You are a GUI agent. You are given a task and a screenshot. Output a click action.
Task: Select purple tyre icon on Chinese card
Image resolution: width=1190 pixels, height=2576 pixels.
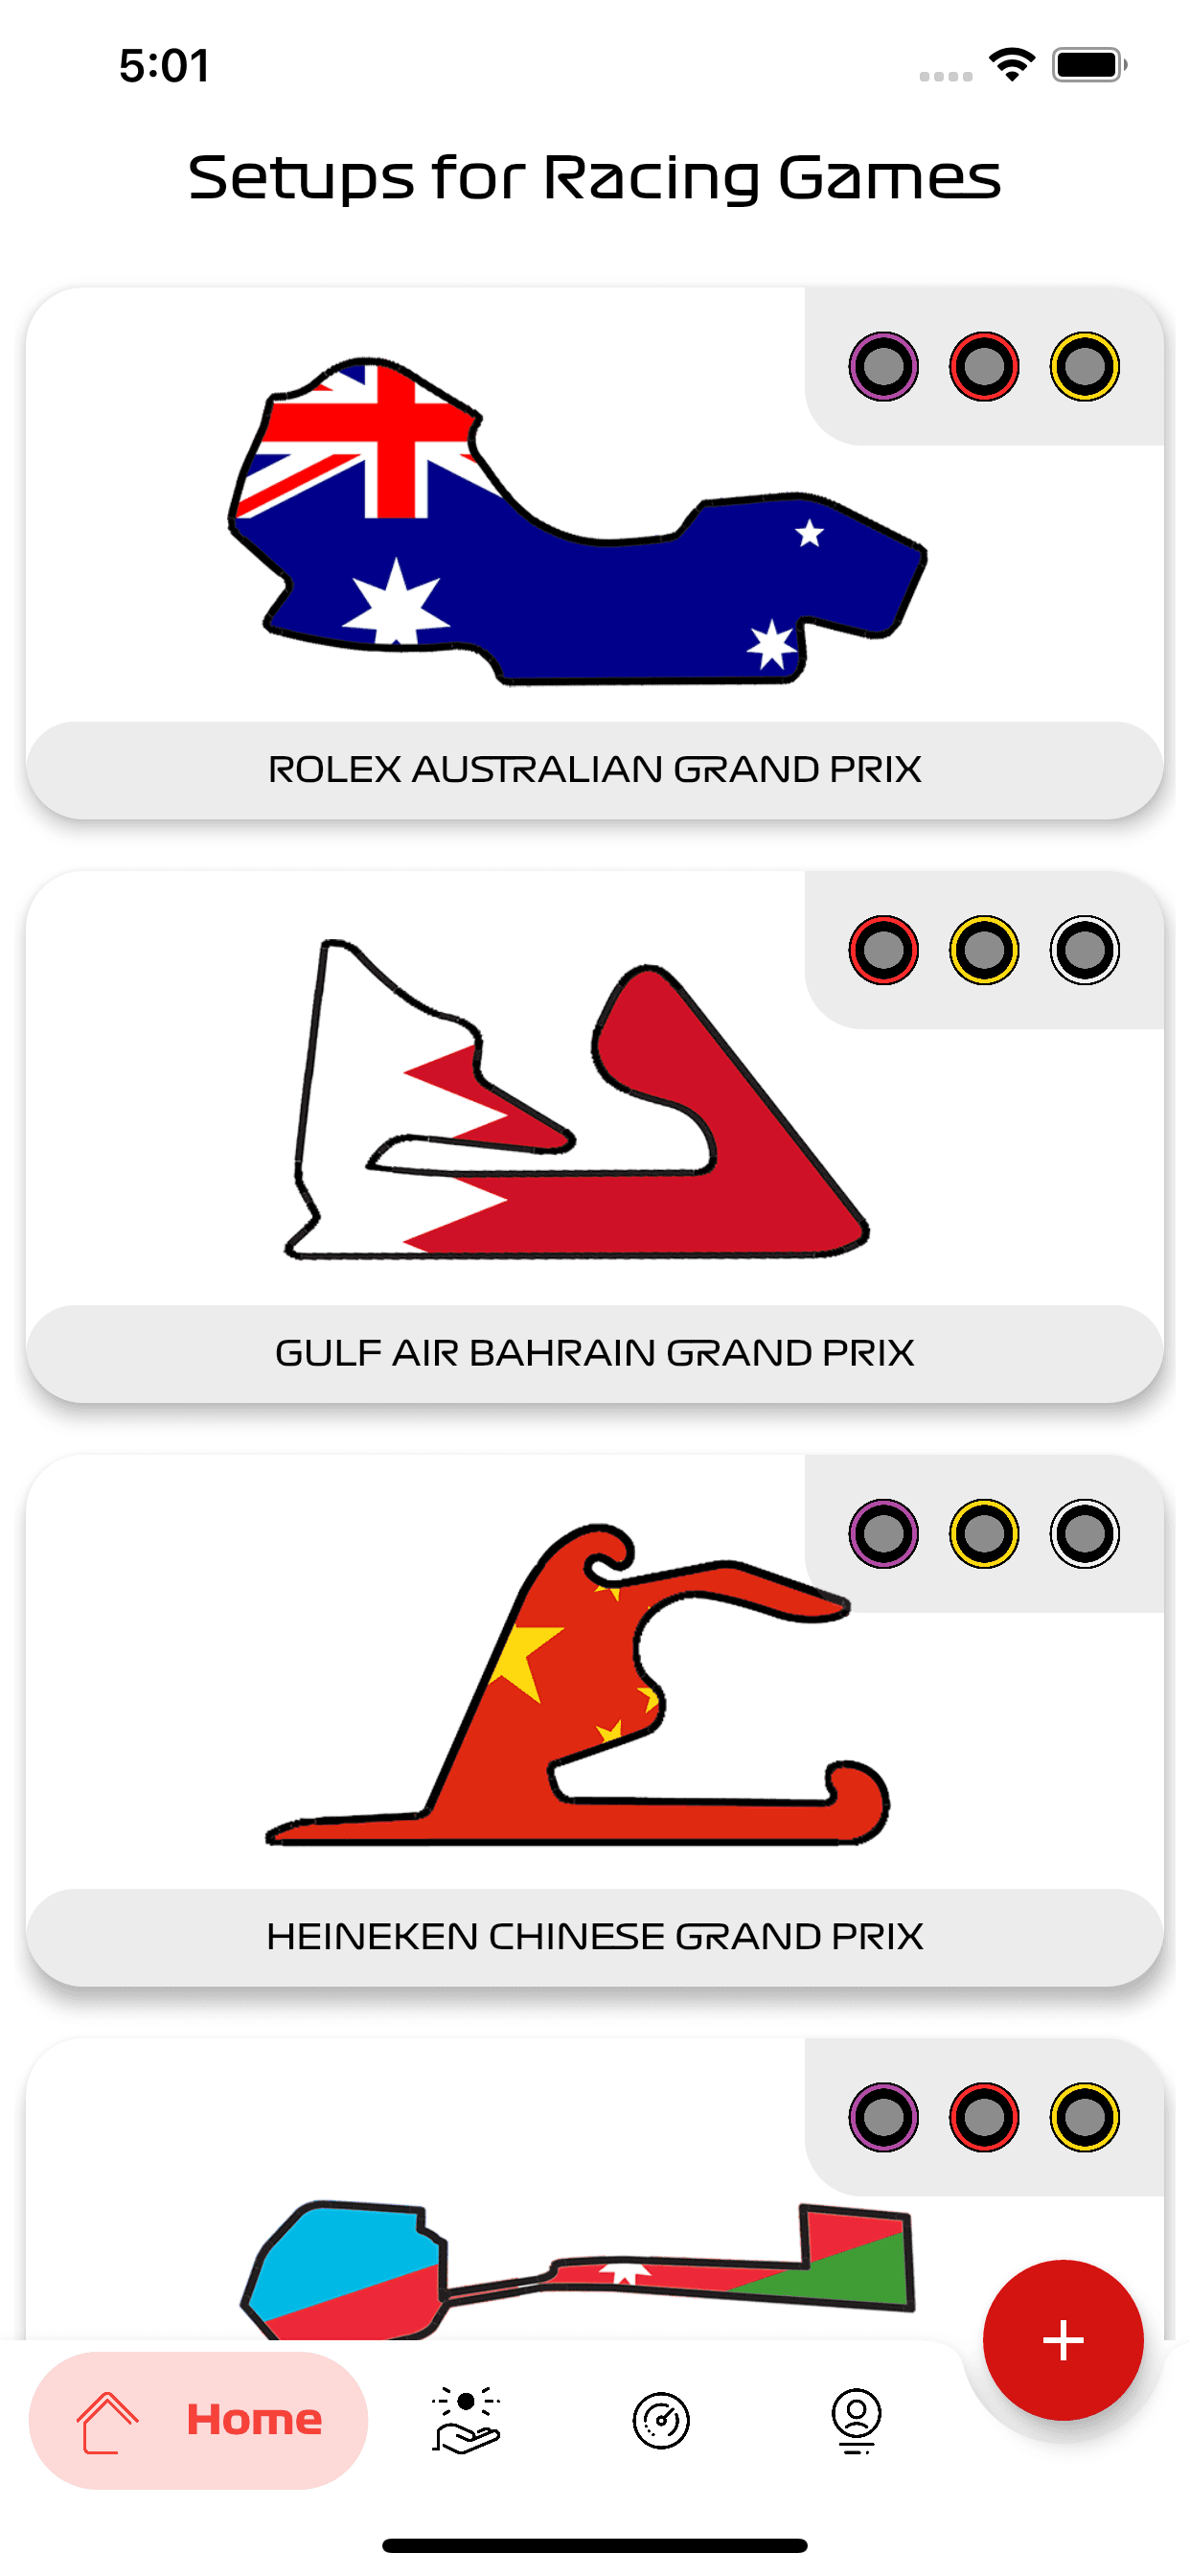point(884,1533)
